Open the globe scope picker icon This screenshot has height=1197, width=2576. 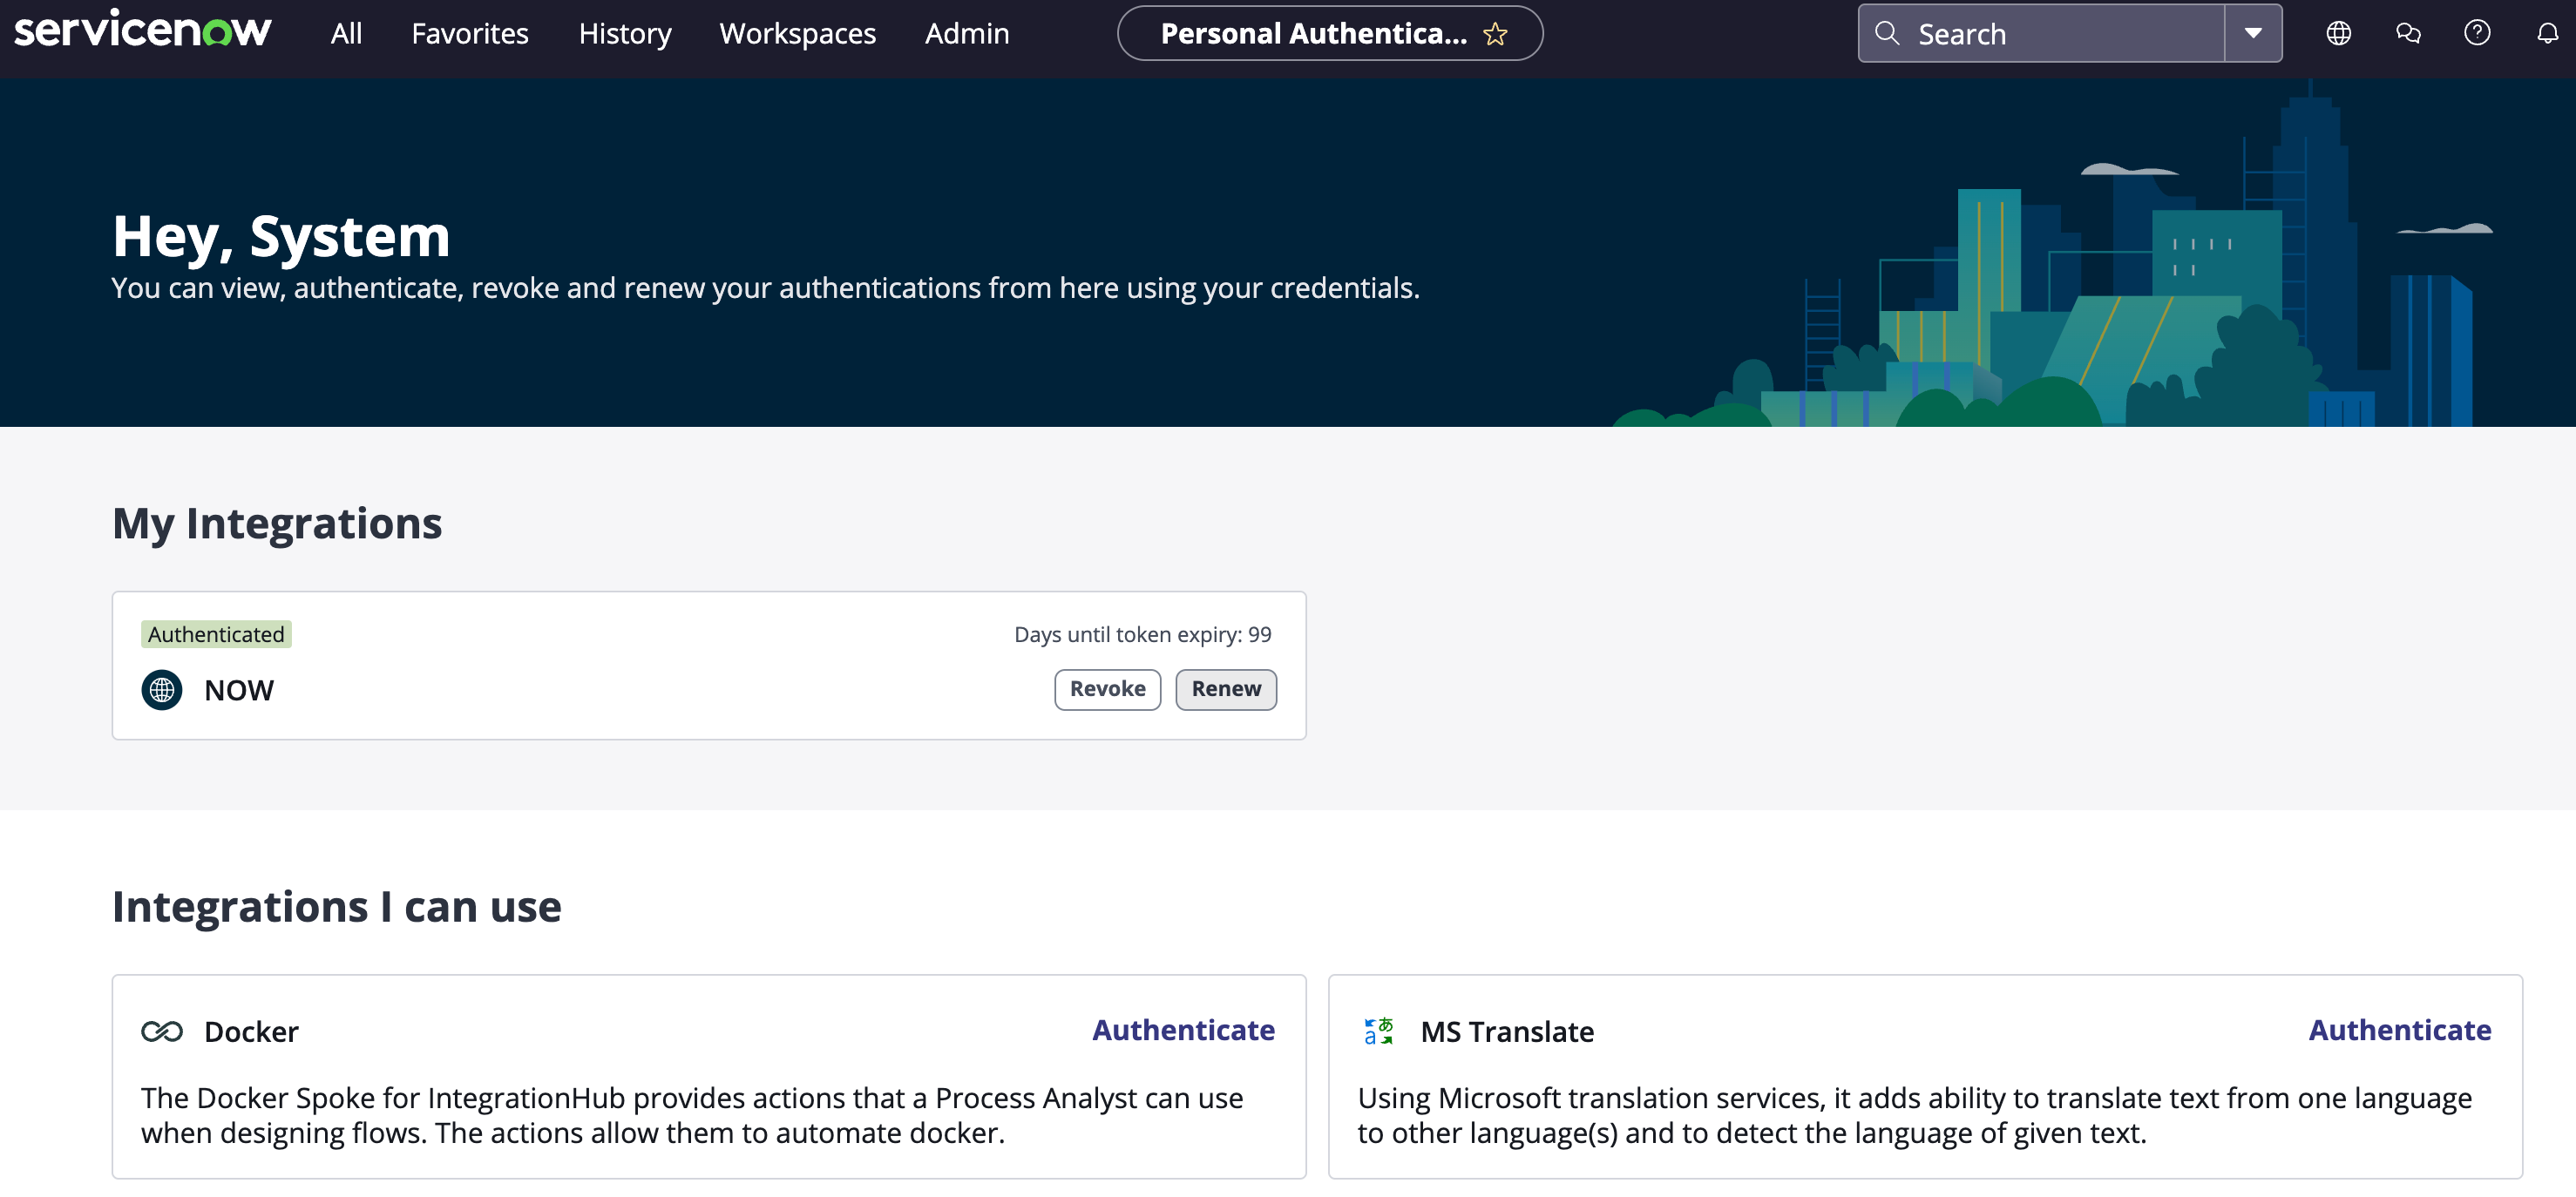[2338, 33]
